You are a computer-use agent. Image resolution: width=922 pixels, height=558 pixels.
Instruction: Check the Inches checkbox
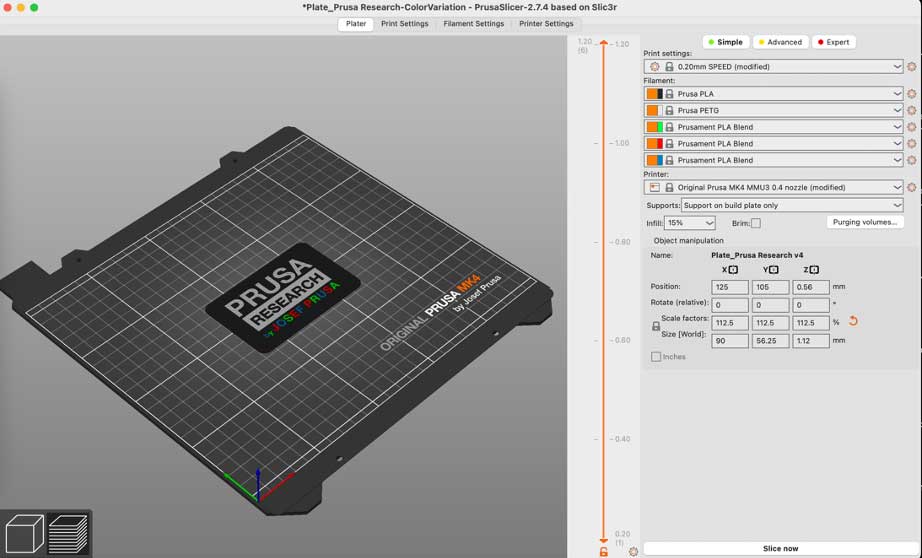pos(656,356)
